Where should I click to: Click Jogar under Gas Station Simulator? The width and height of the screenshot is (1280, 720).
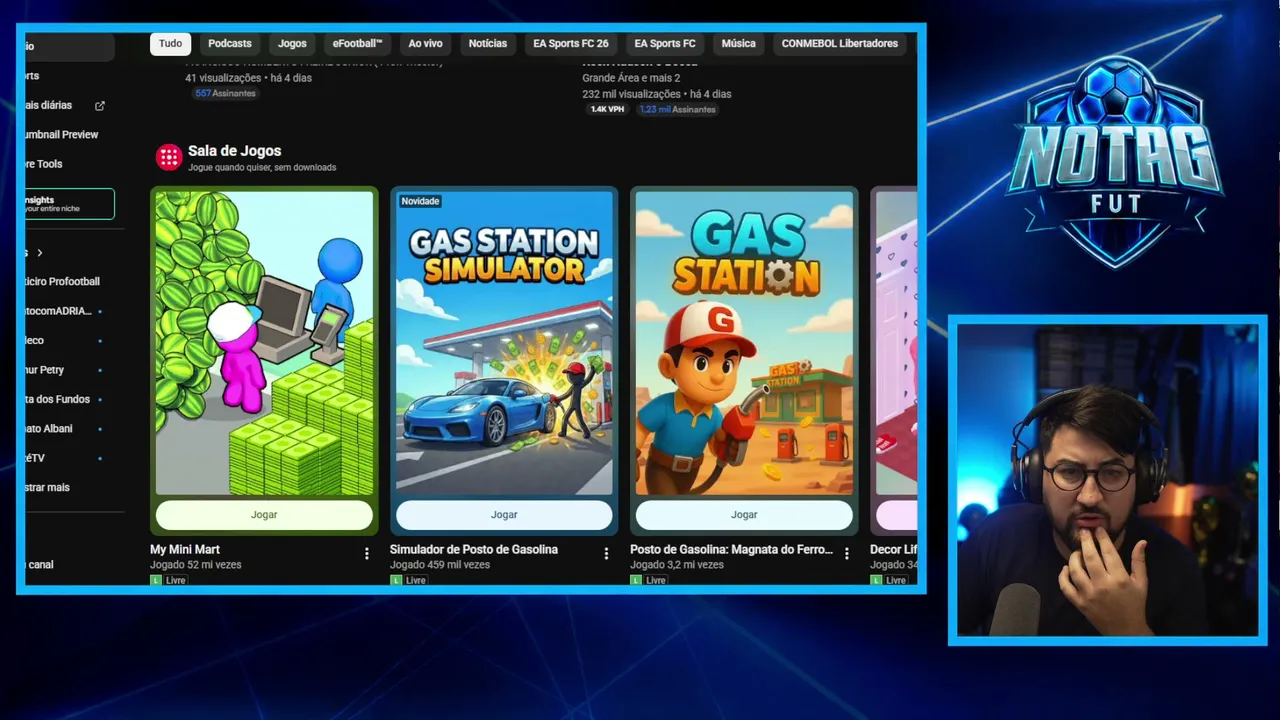coord(504,515)
